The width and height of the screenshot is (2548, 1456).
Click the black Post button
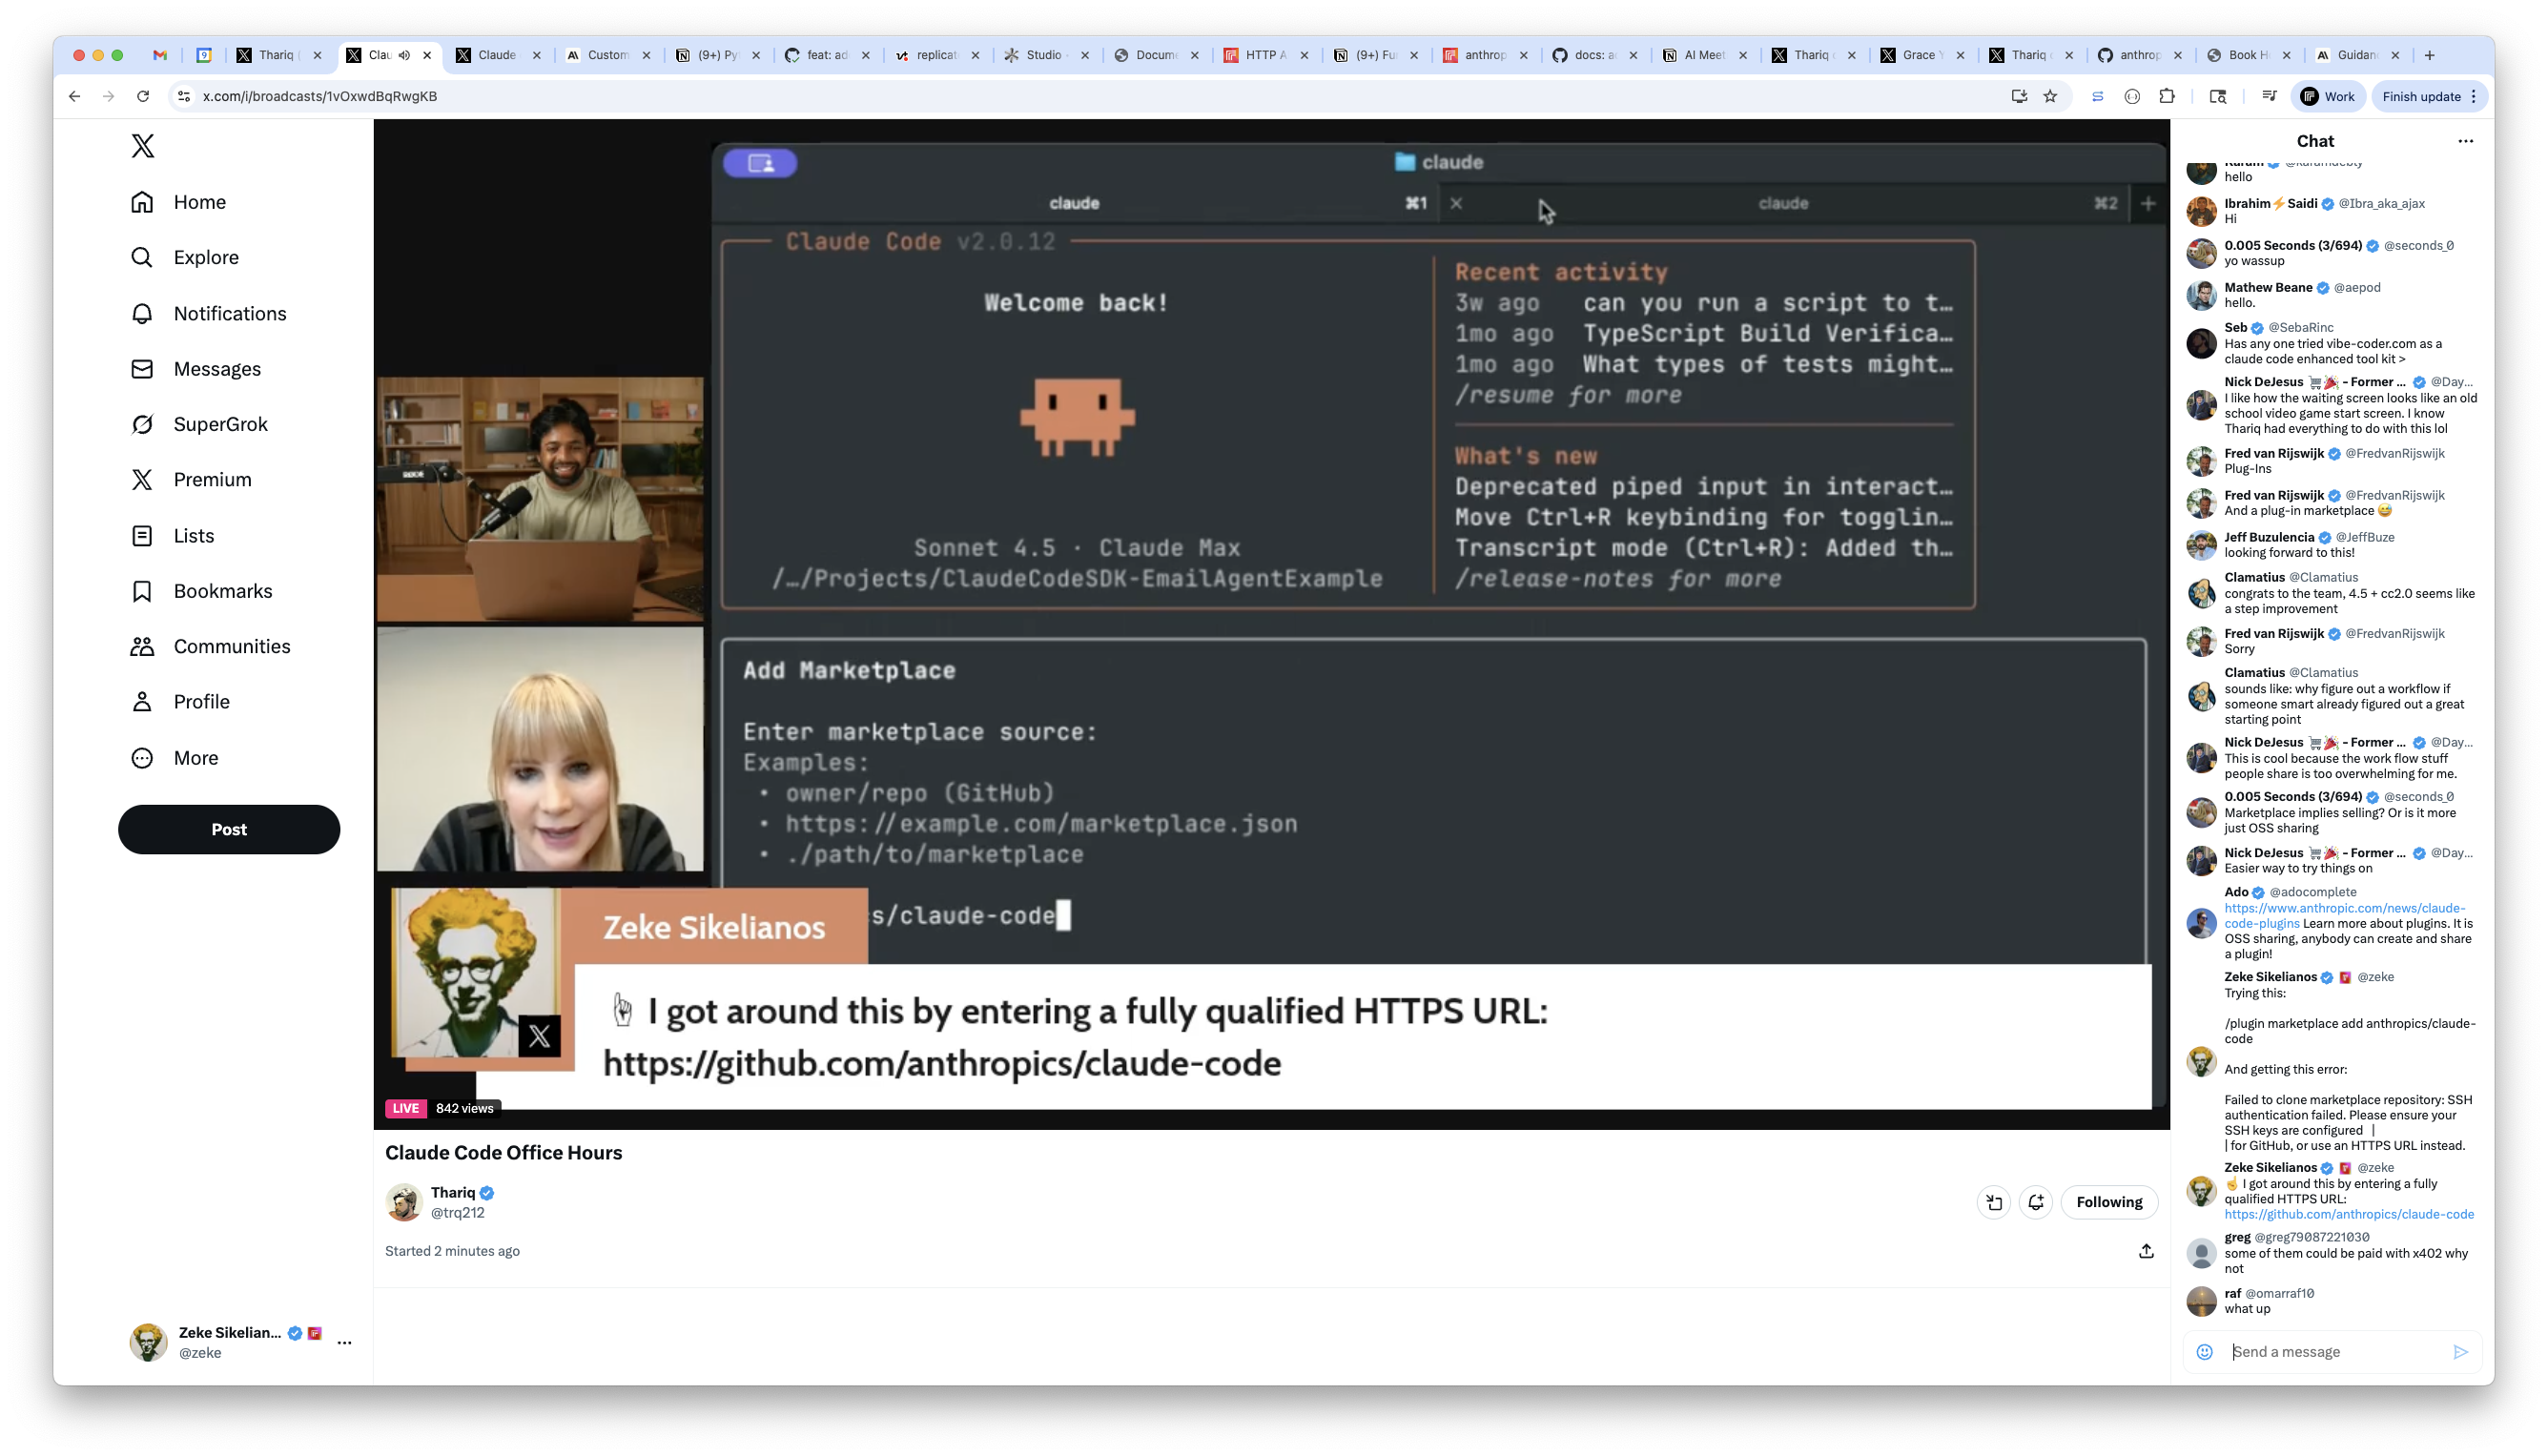click(x=229, y=829)
